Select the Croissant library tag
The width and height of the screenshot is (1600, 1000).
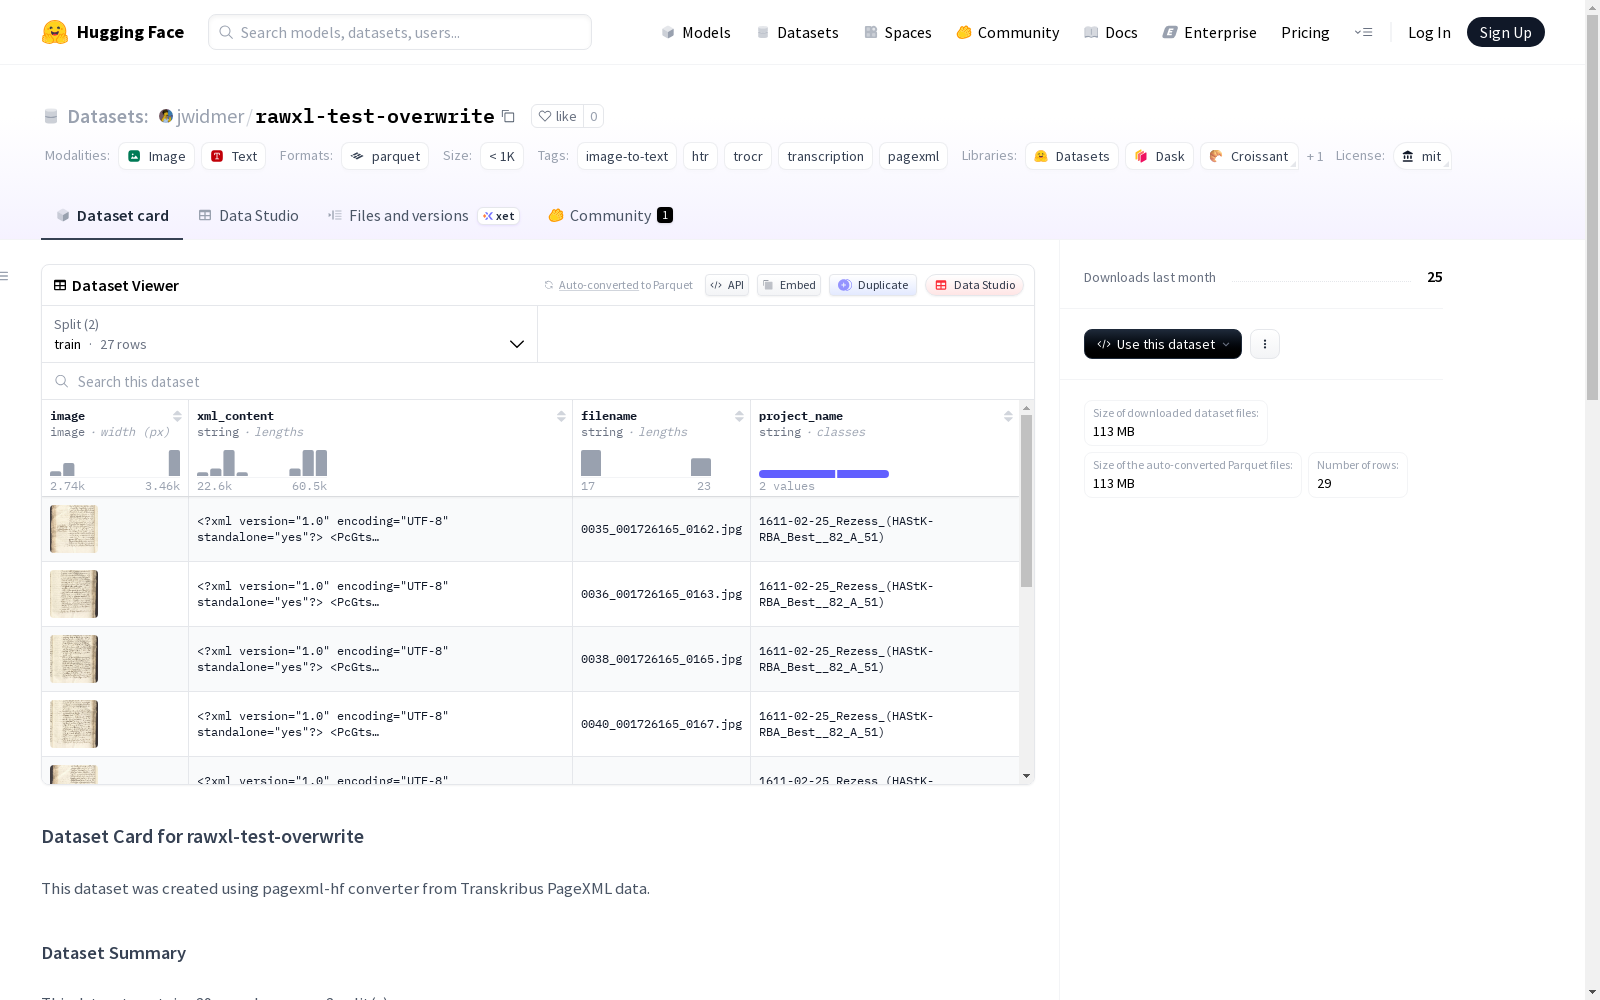click(1249, 156)
